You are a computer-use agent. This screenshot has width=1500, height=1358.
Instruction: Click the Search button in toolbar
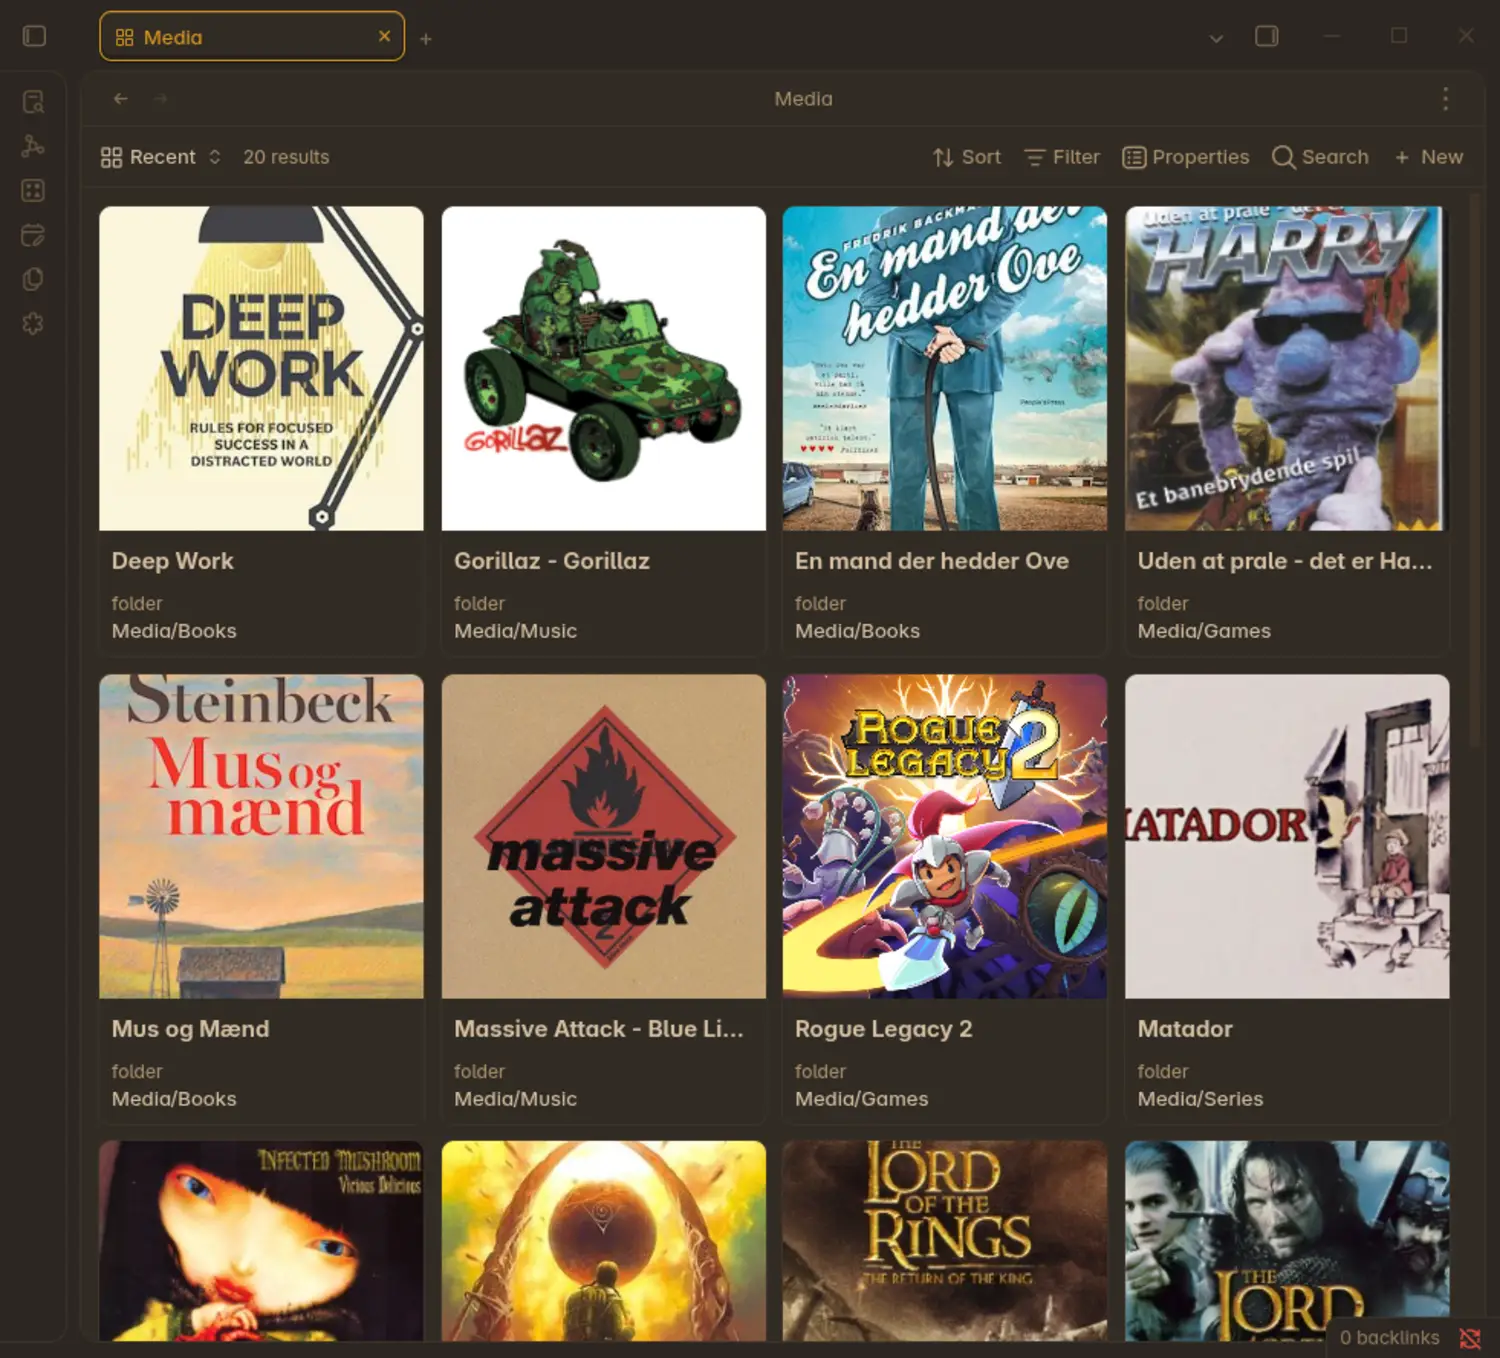coord(1320,157)
